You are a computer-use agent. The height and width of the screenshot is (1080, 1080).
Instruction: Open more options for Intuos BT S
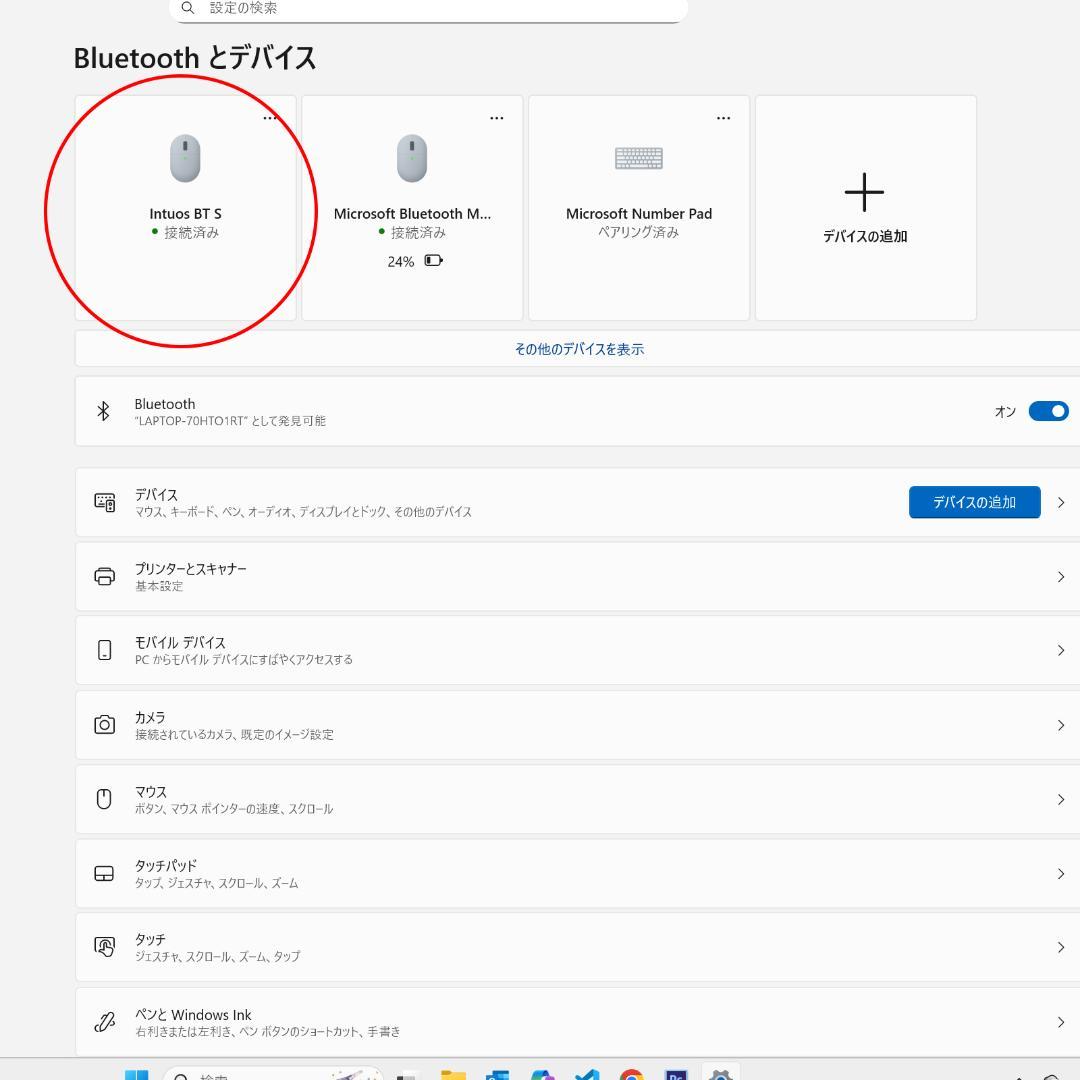[270, 118]
